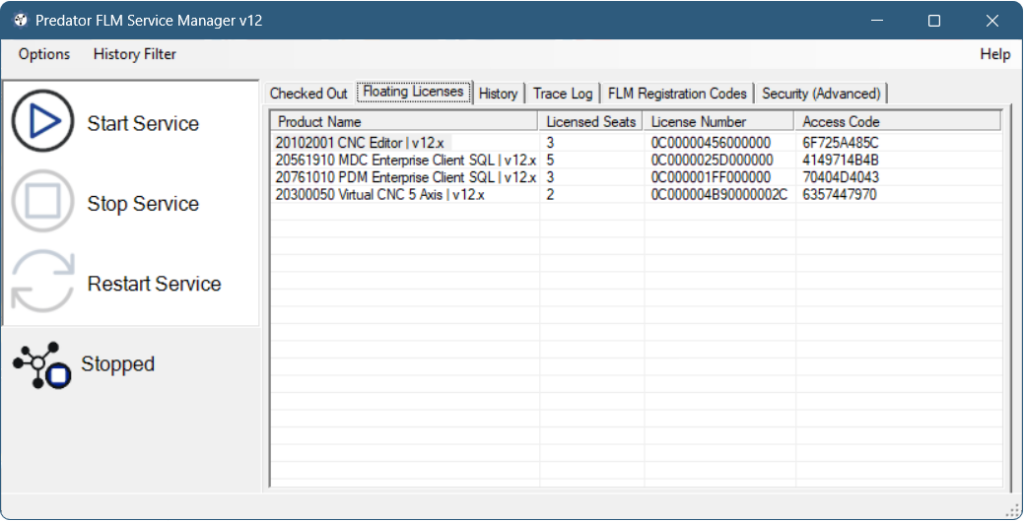1024x521 pixels.
Task: Select the 20300050 Virtual CNC 5 Axis row
Action: pyautogui.click(x=637, y=195)
